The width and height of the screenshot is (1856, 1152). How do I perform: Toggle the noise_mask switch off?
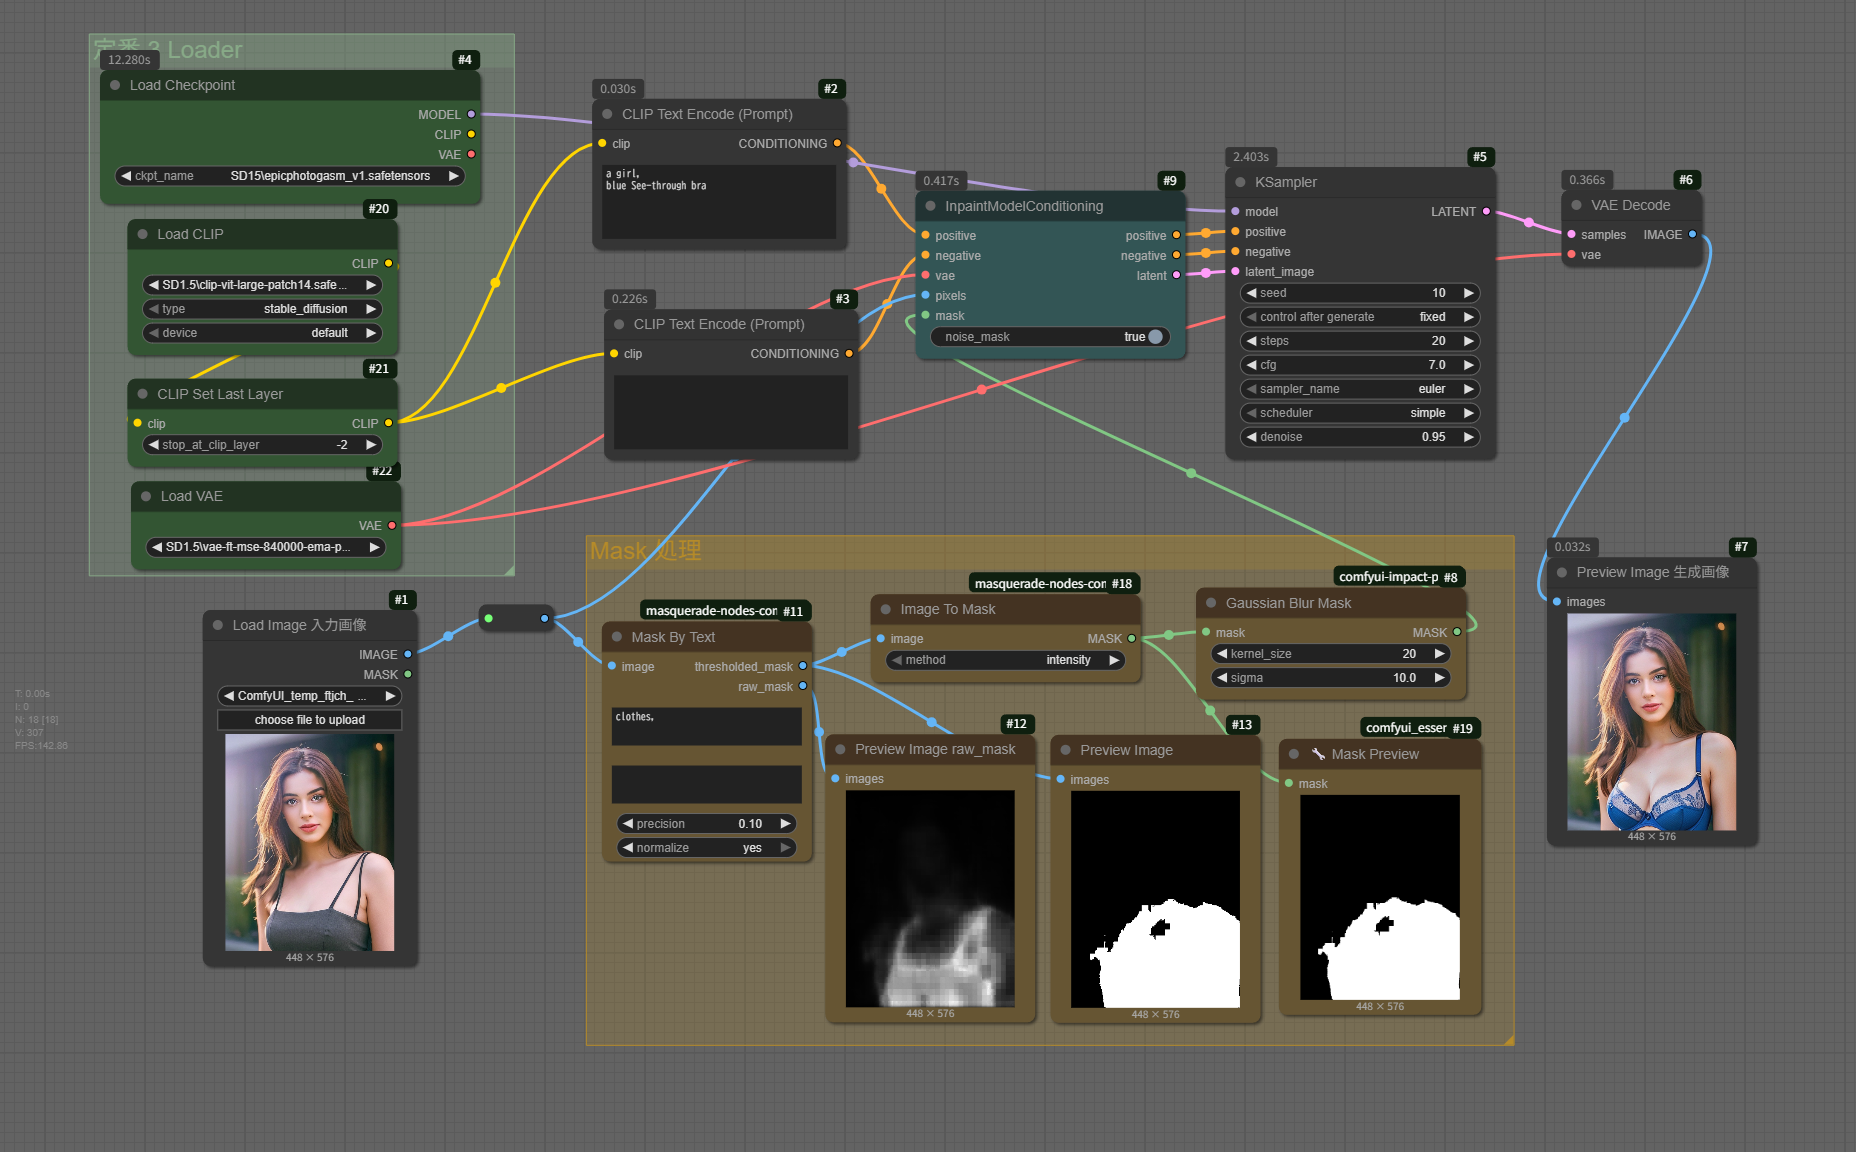(1155, 337)
